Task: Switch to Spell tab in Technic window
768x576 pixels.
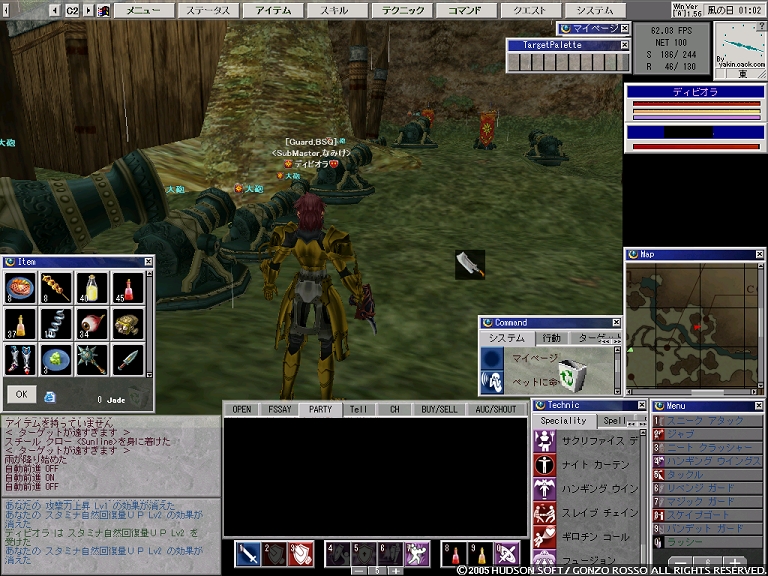Action: coord(614,421)
